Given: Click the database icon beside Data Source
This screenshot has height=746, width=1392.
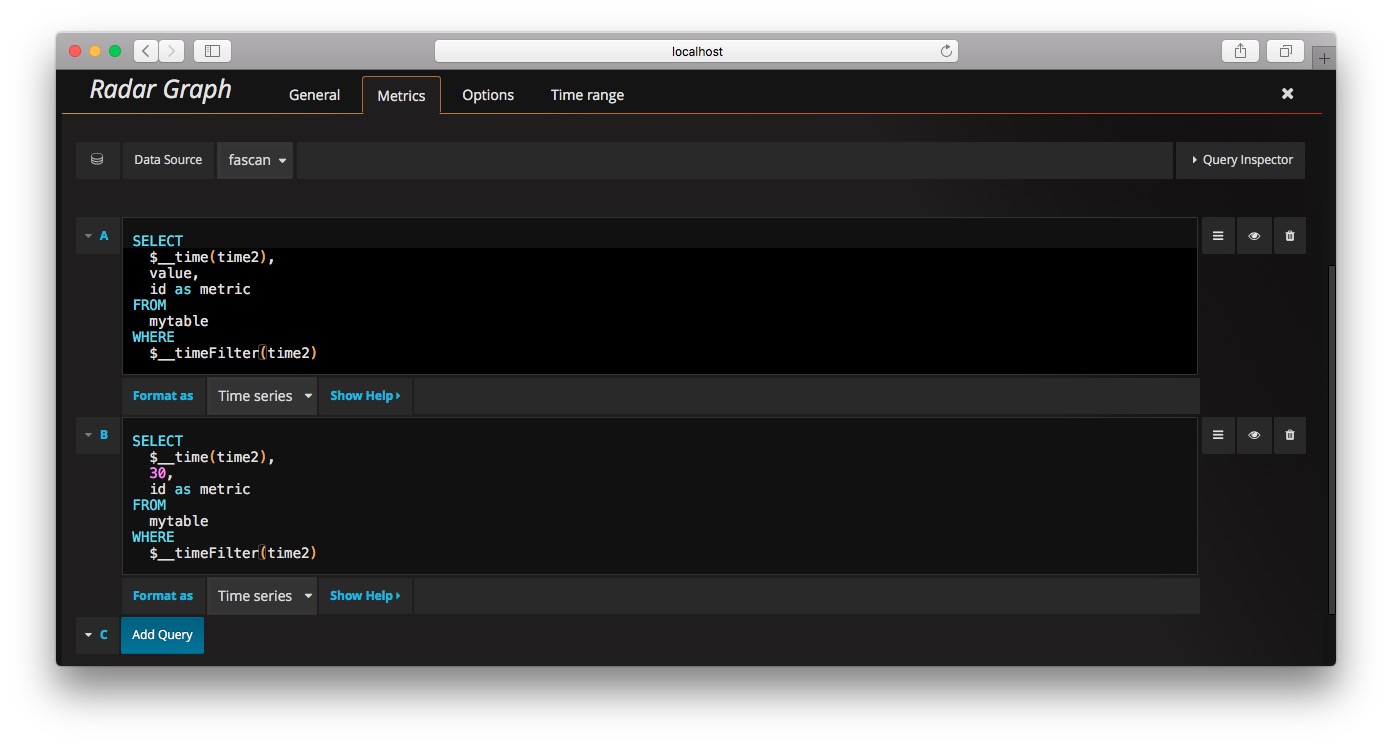Looking at the screenshot, I should pyautogui.click(x=97, y=160).
